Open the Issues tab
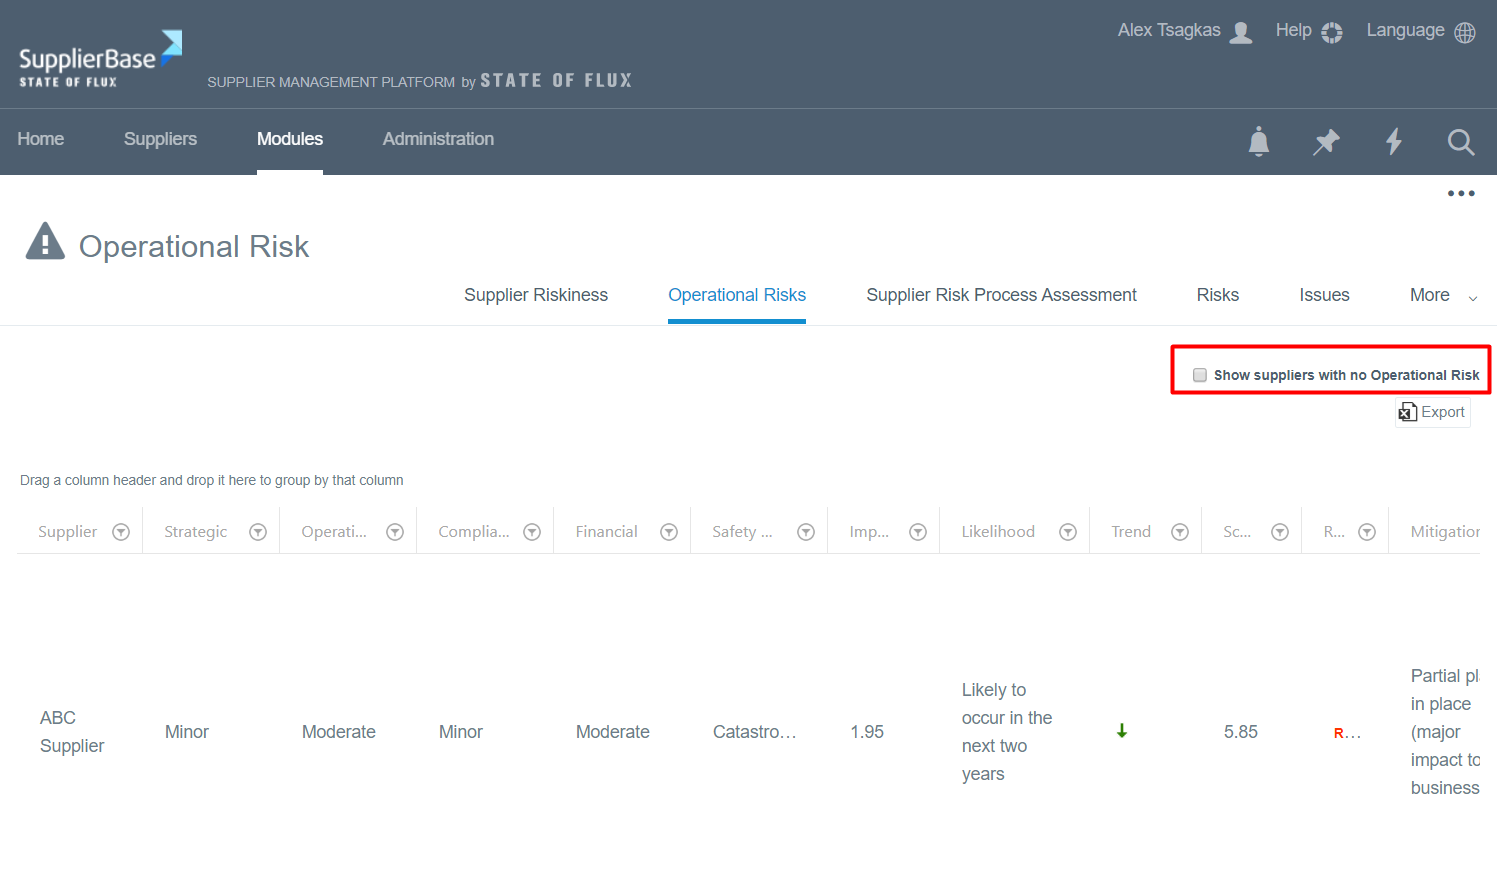Viewport: 1497px width, 872px height. coord(1323,296)
